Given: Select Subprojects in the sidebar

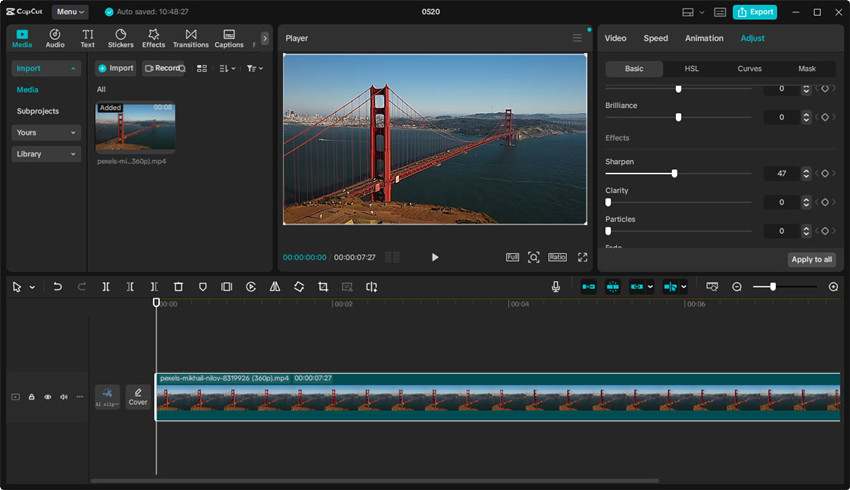Looking at the screenshot, I should click(x=37, y=111).
